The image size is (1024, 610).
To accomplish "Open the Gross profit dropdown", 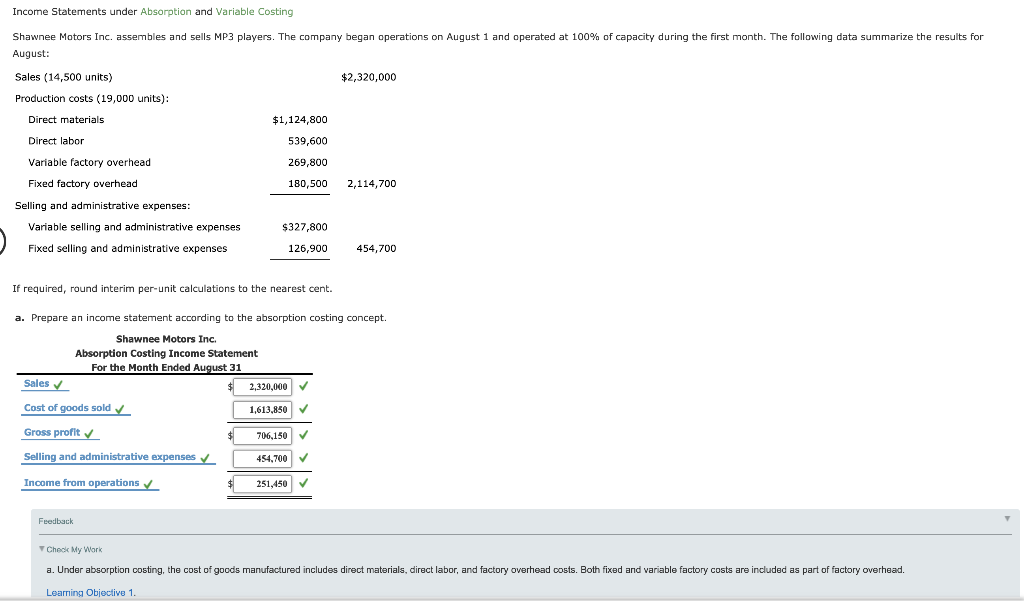I will pyautogui.click(x=52, y=432).
